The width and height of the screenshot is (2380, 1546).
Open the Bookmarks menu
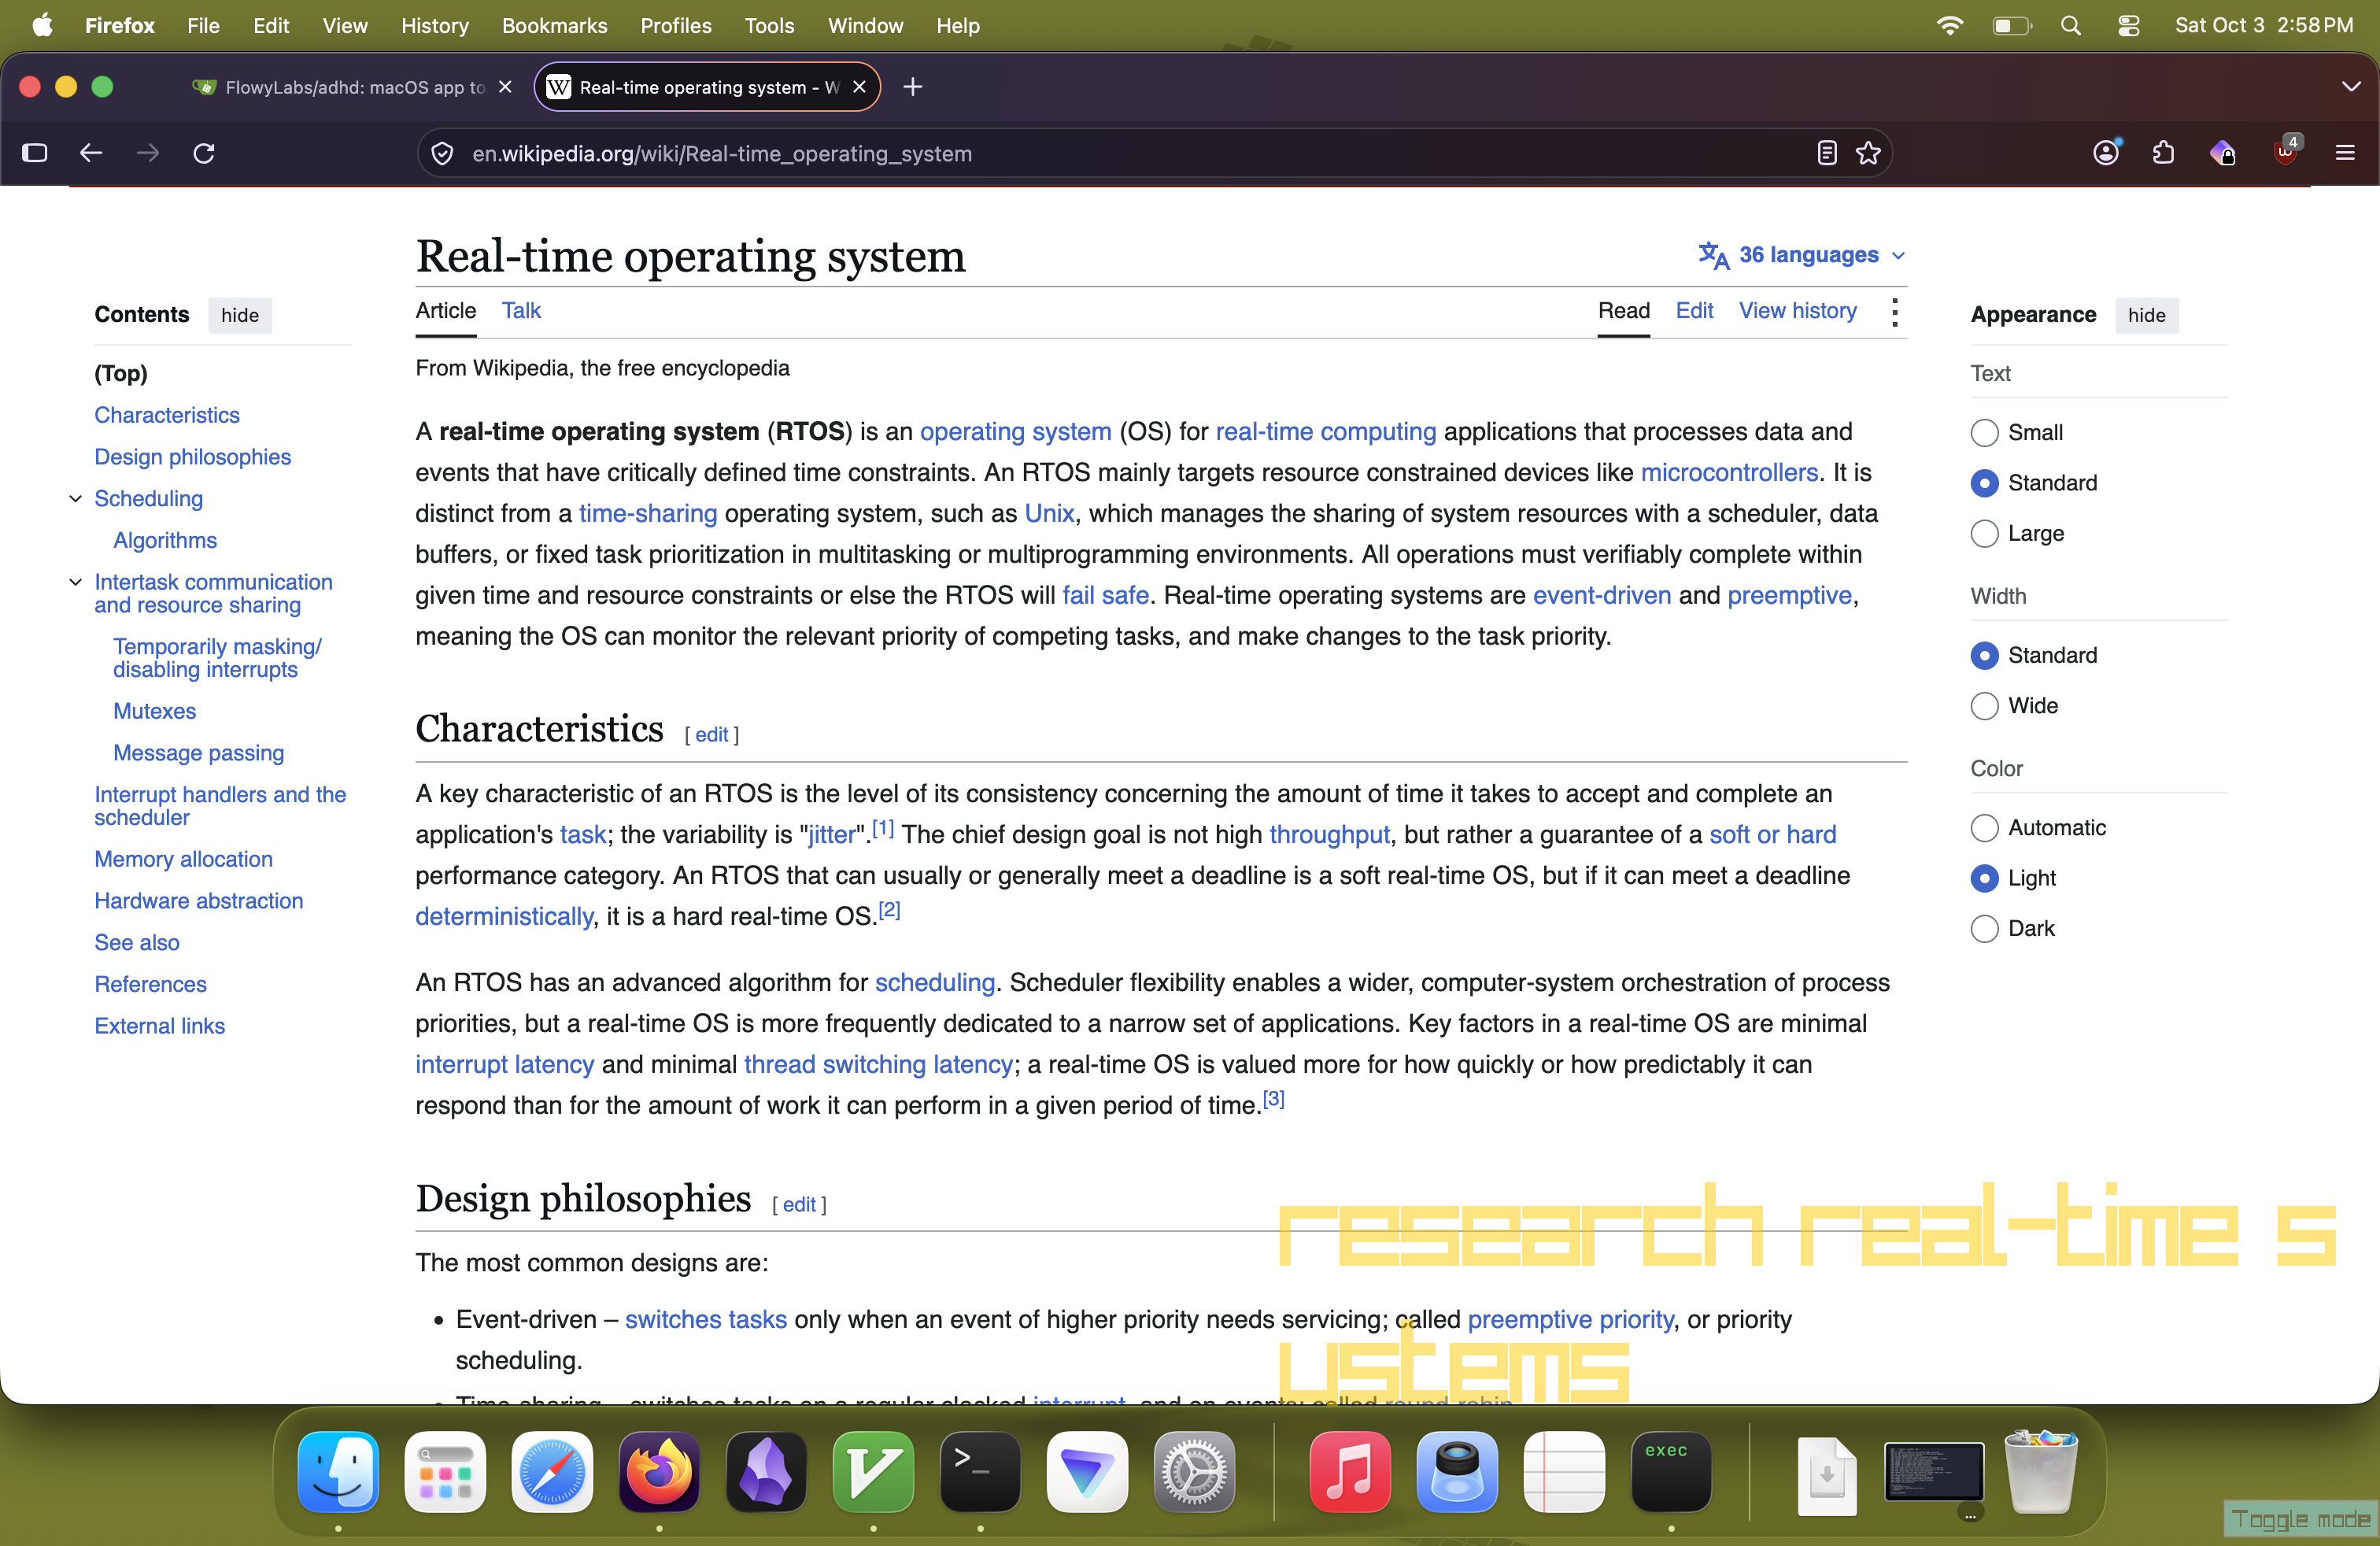554,26
